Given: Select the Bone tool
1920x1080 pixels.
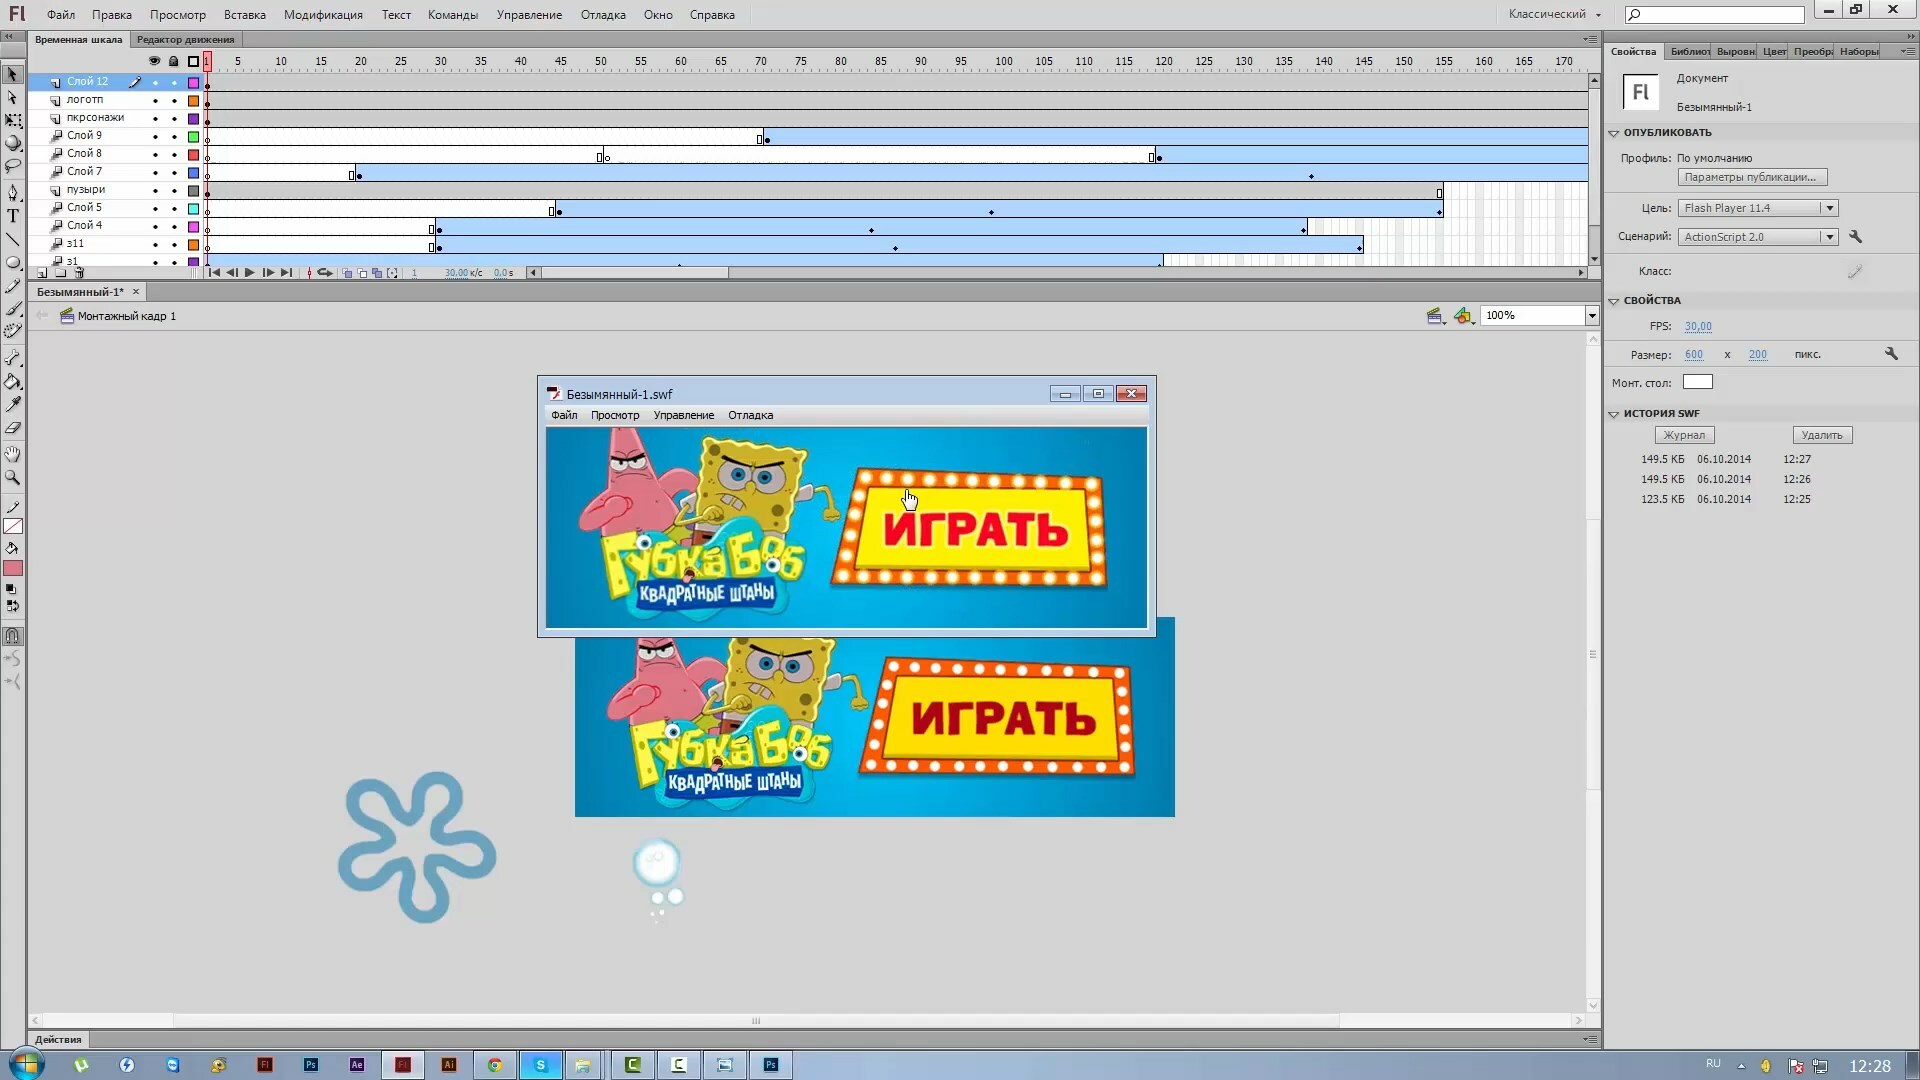Looking at the screenshot, I should (x=12, y=358).
